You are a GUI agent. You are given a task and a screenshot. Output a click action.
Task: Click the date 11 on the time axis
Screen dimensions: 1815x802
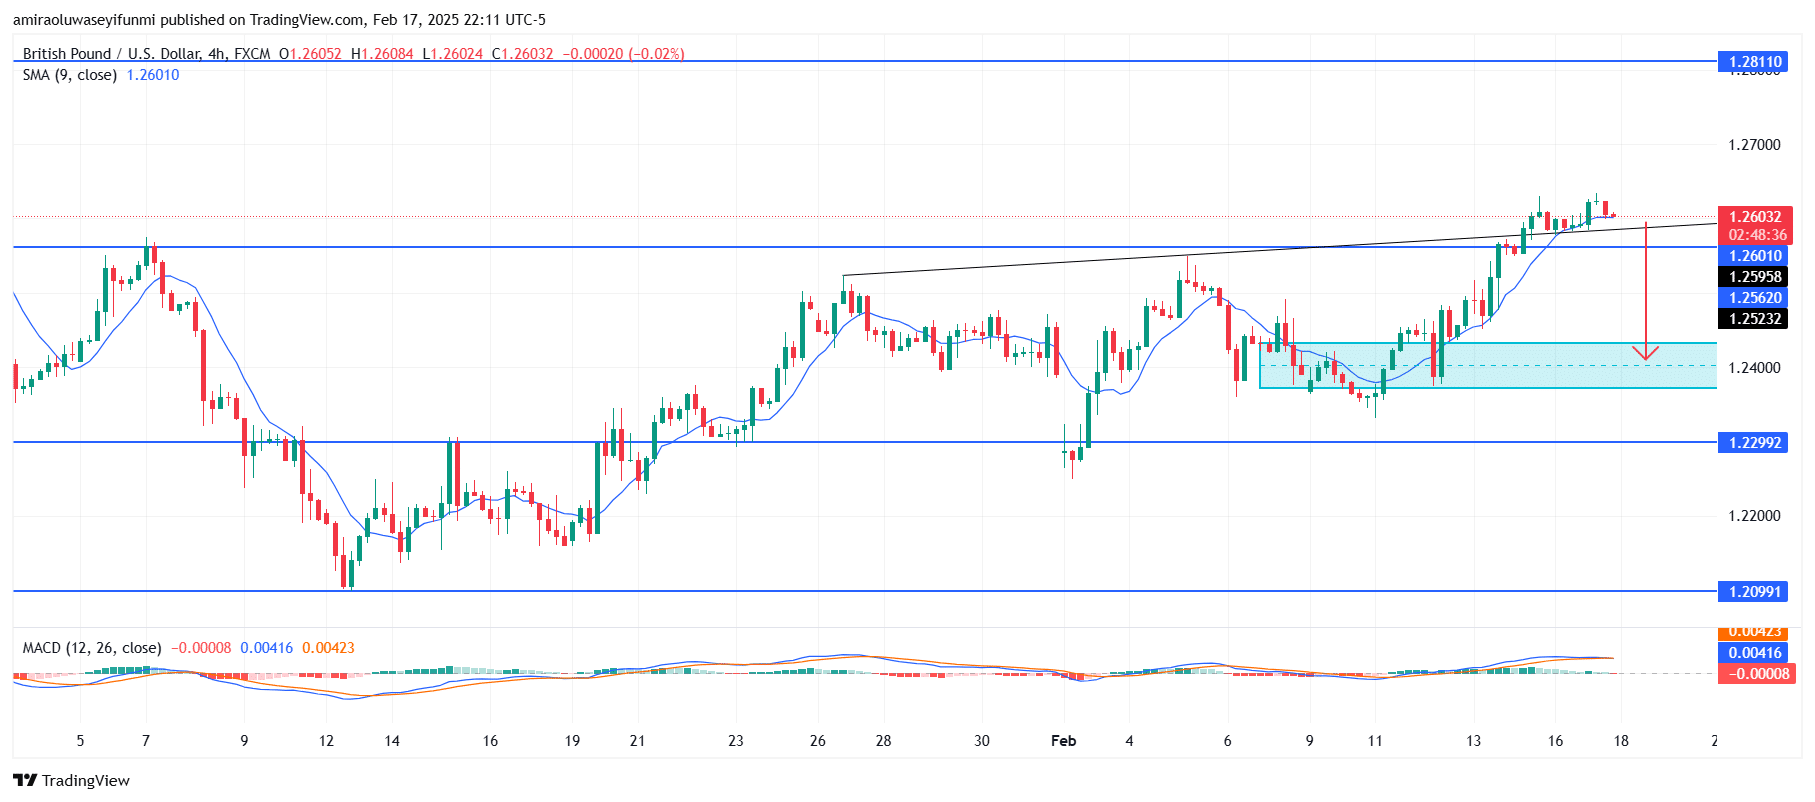click(1375, 741)
